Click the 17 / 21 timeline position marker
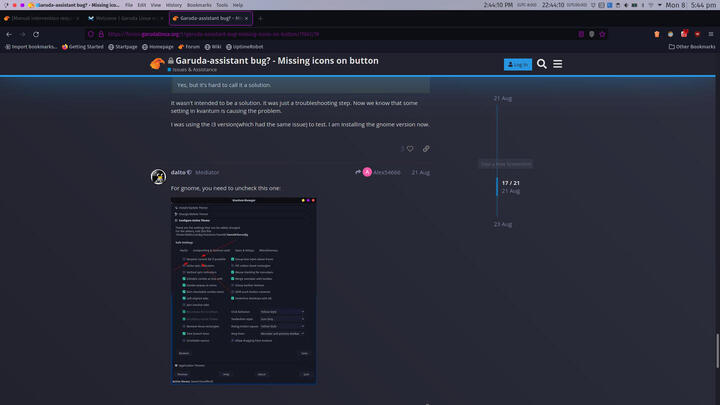This screenshot has width=720, height=405. point(511,183)
